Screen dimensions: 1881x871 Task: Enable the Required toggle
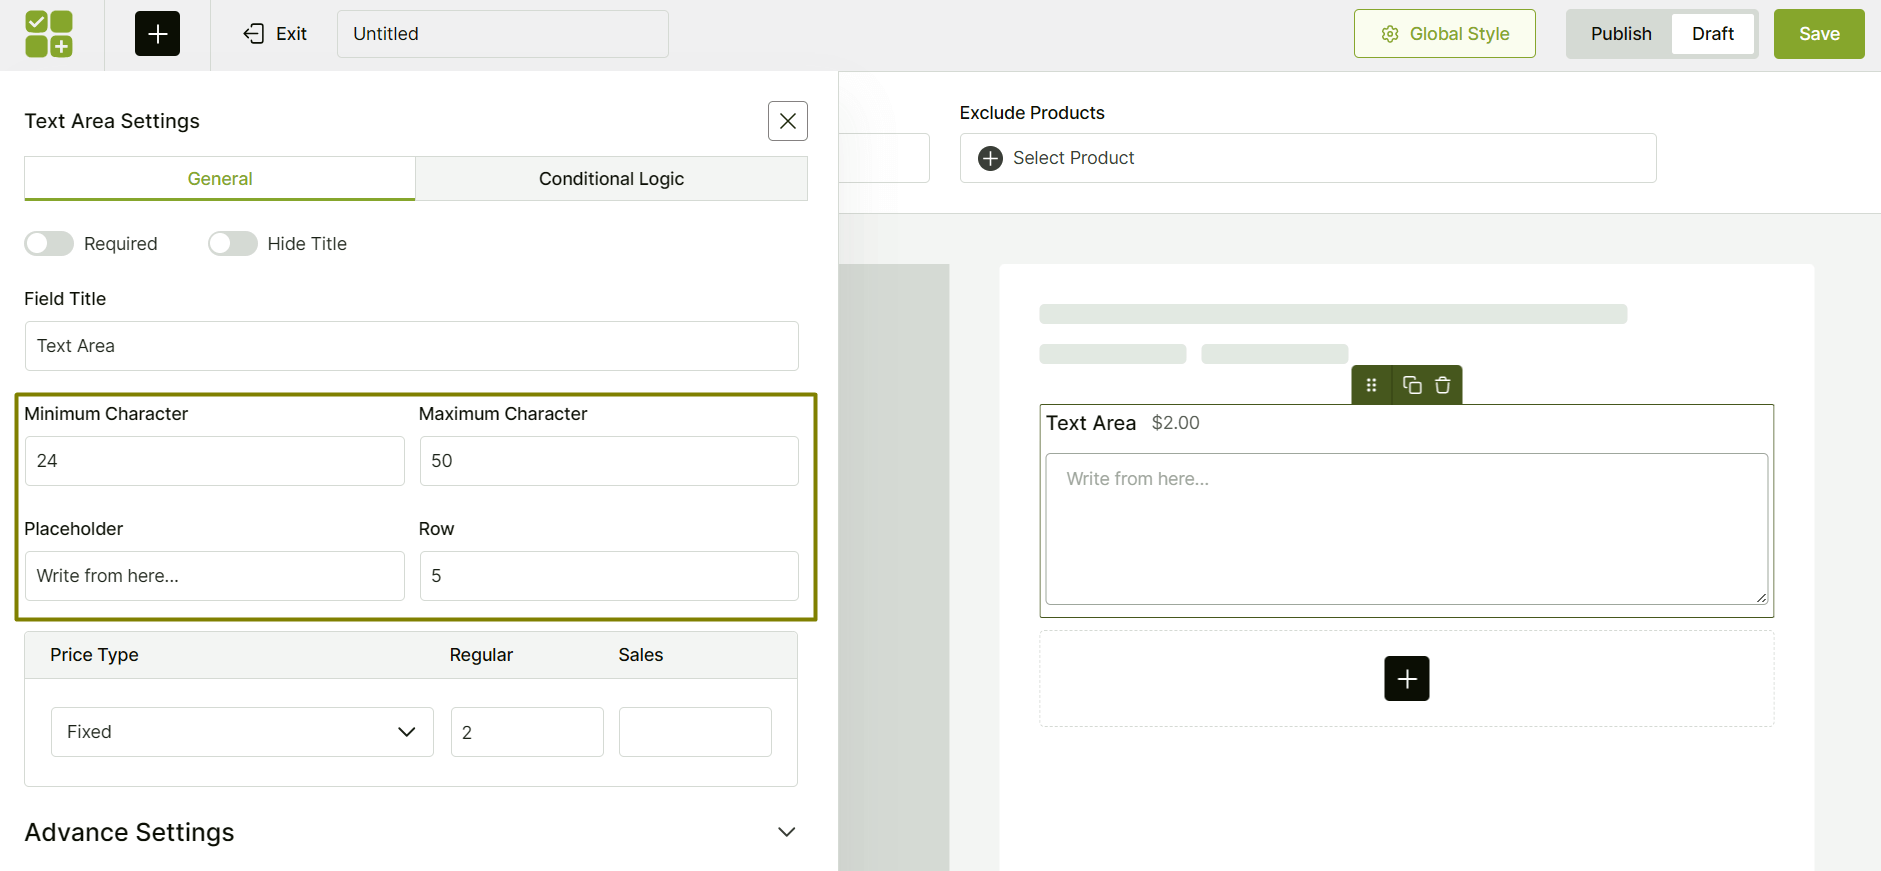[x=50, y=244]
